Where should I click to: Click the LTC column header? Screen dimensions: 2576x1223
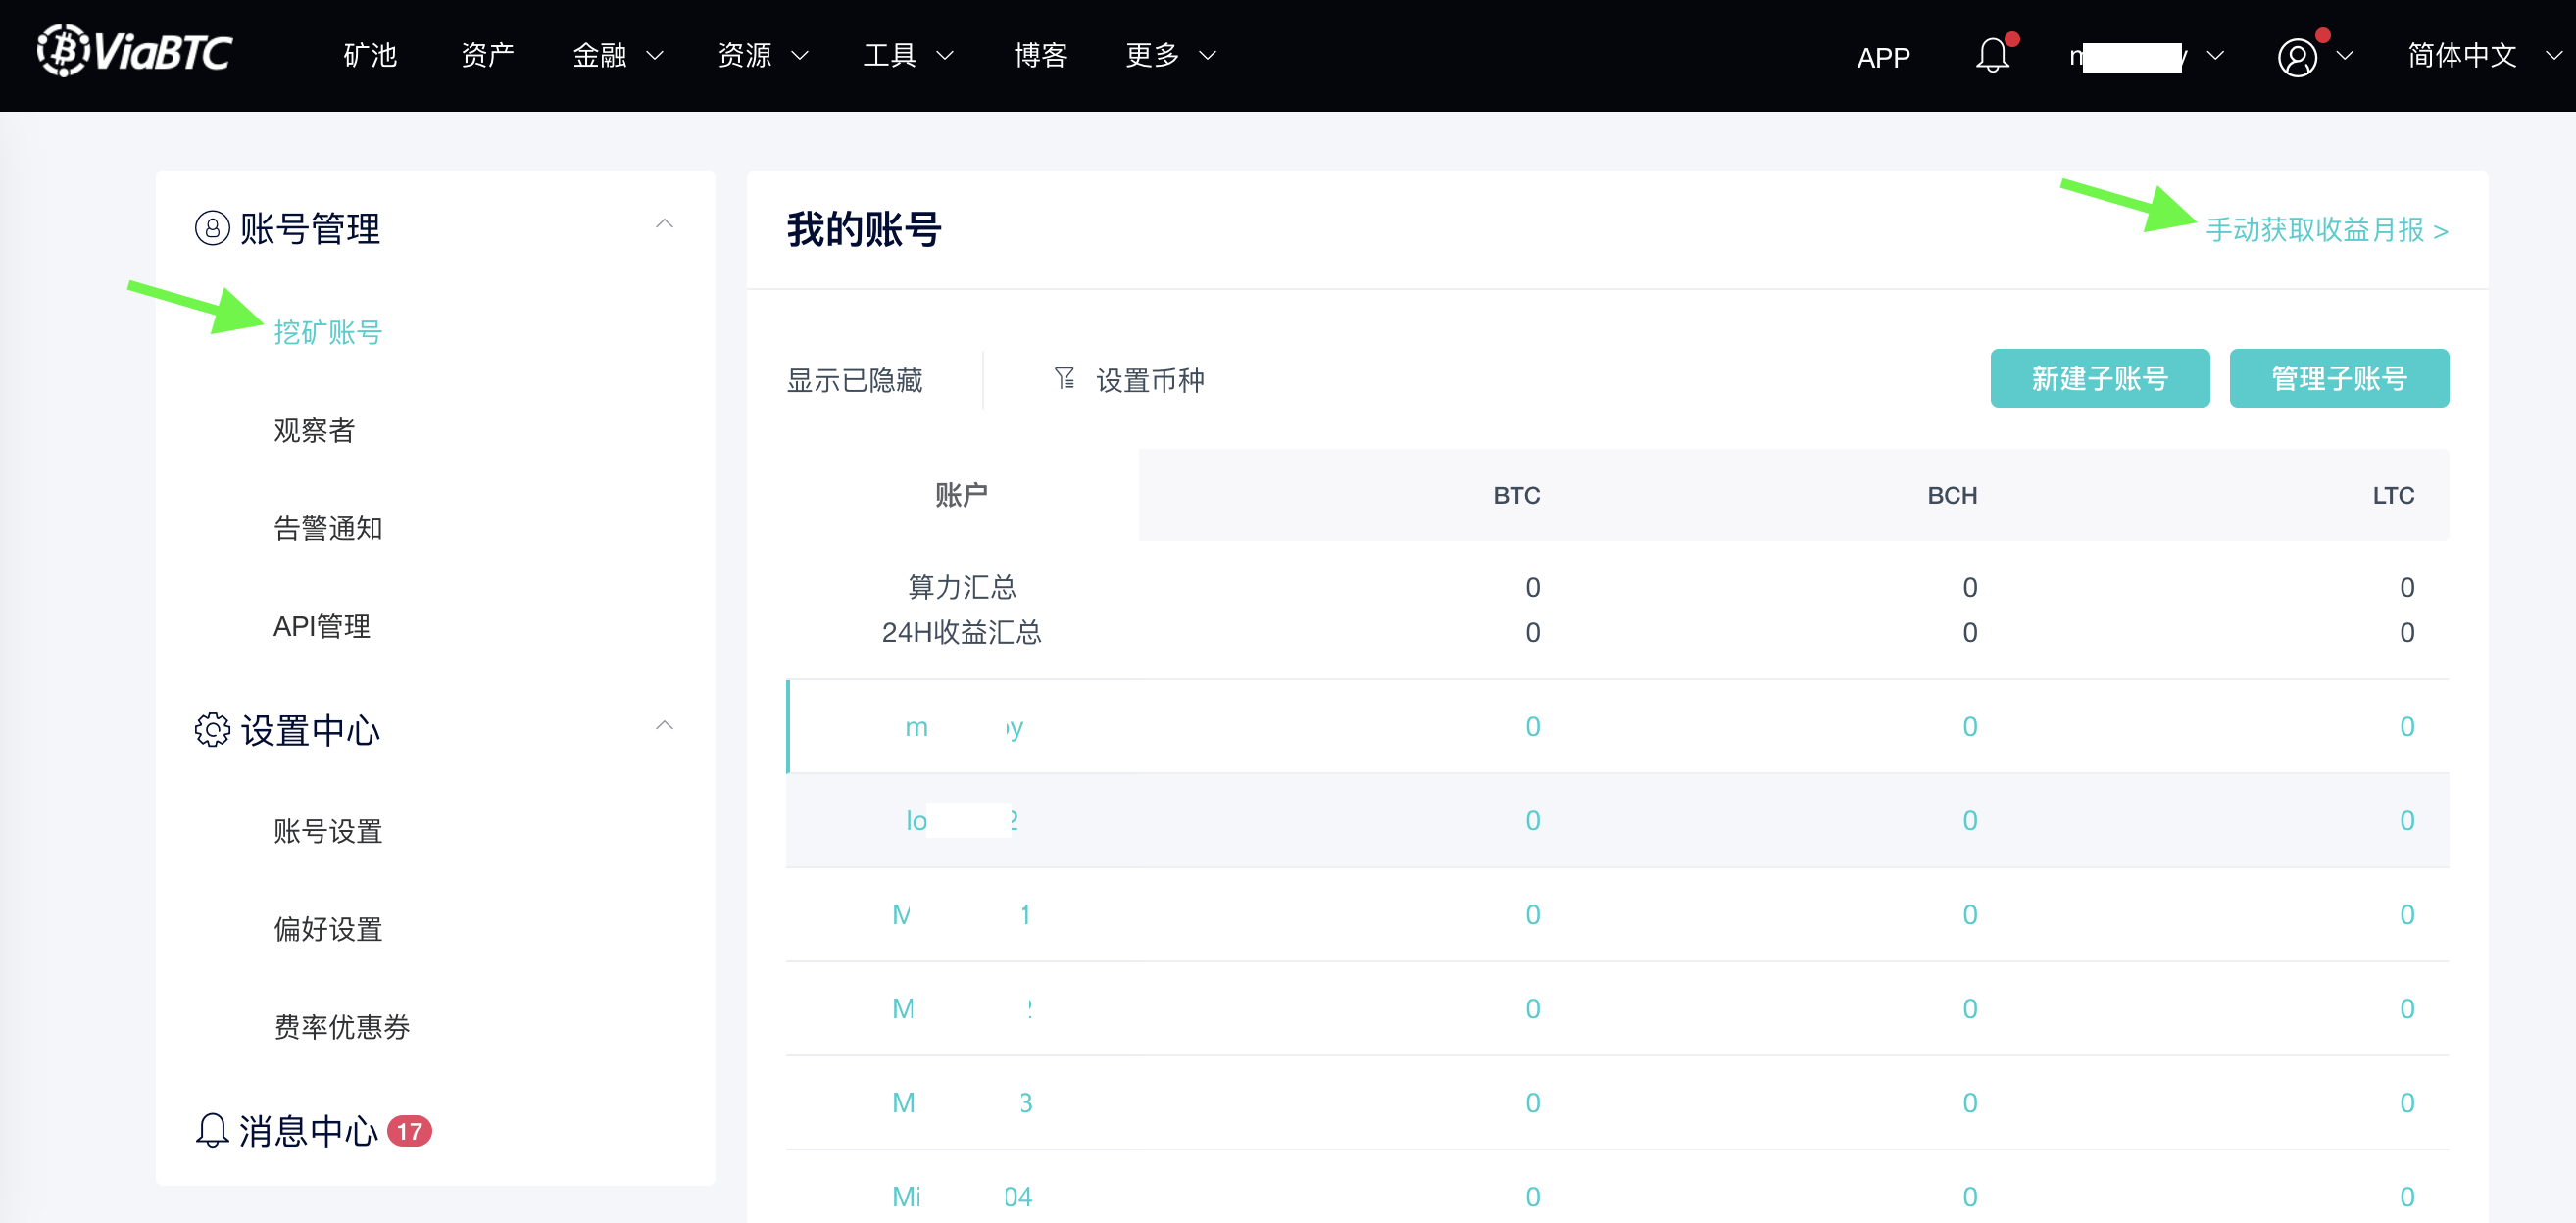(x=2392, y=495)
